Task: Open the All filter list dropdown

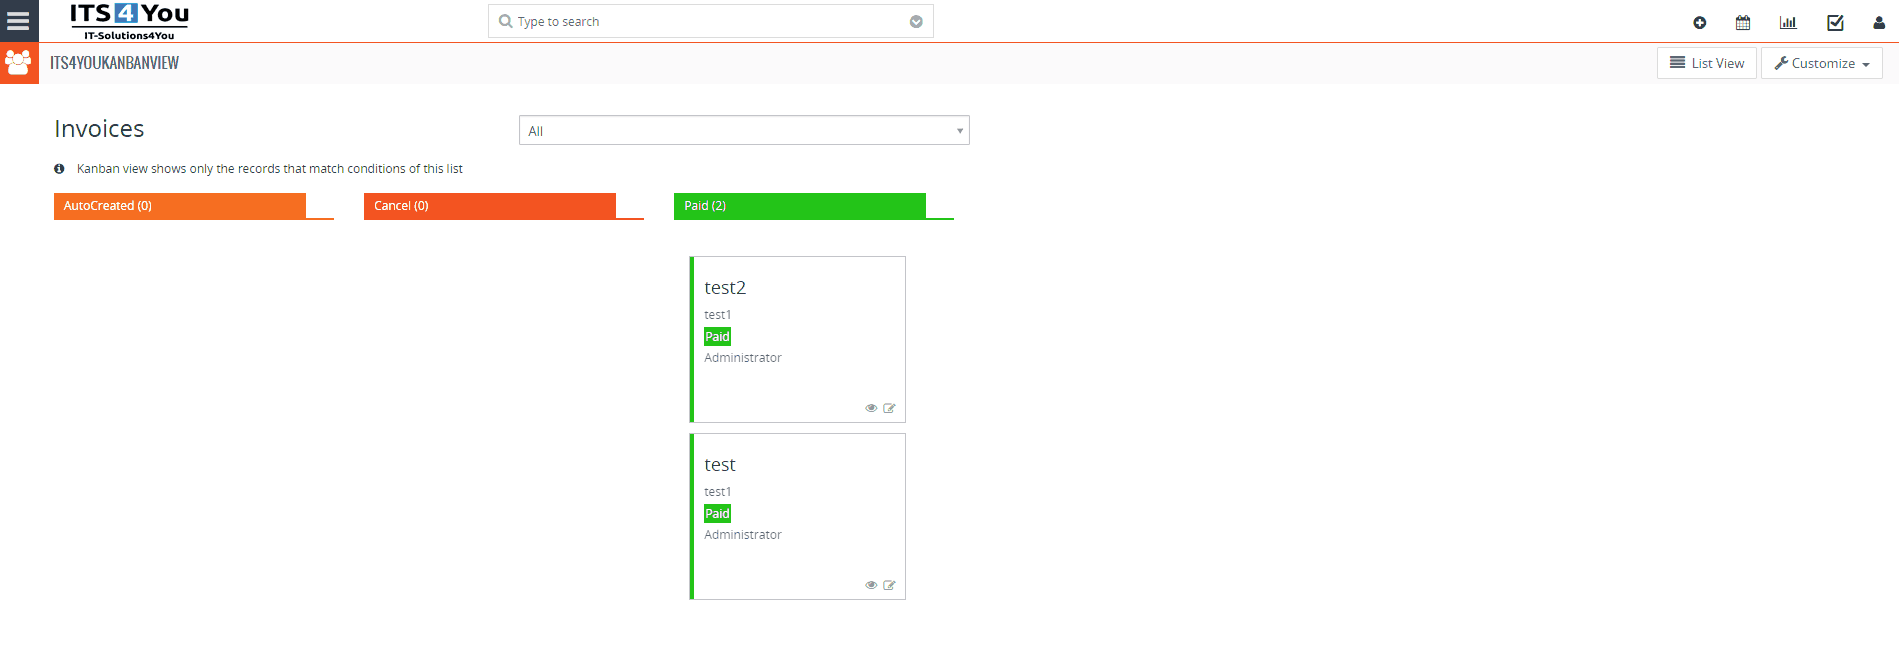Action: point(744,130)
